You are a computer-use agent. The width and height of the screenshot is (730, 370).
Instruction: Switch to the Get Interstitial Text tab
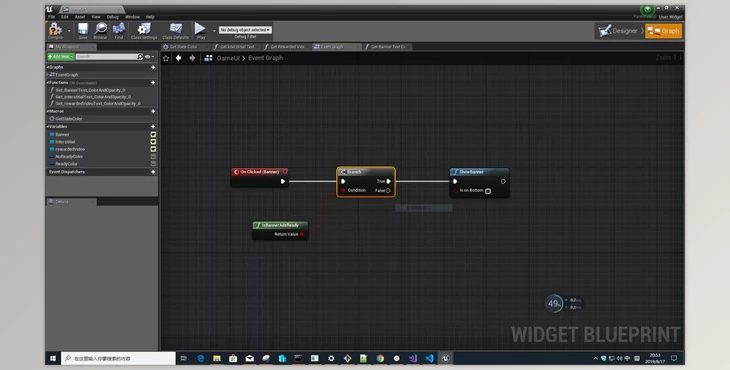(236, 47)
